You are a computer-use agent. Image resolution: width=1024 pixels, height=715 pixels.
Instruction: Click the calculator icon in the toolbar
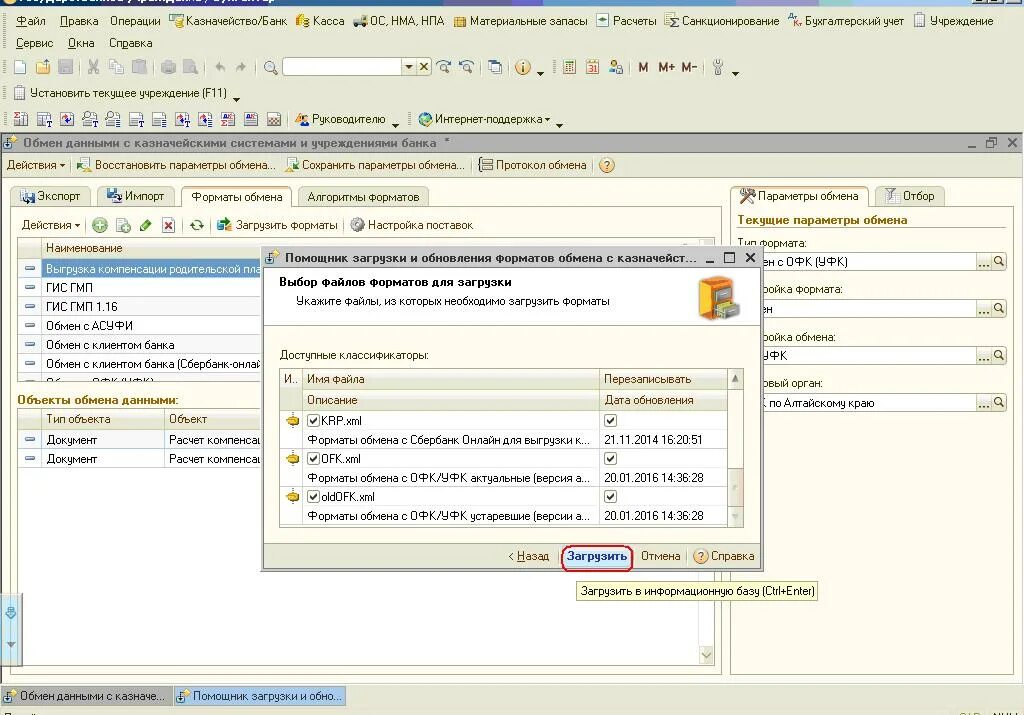(569, 67)
